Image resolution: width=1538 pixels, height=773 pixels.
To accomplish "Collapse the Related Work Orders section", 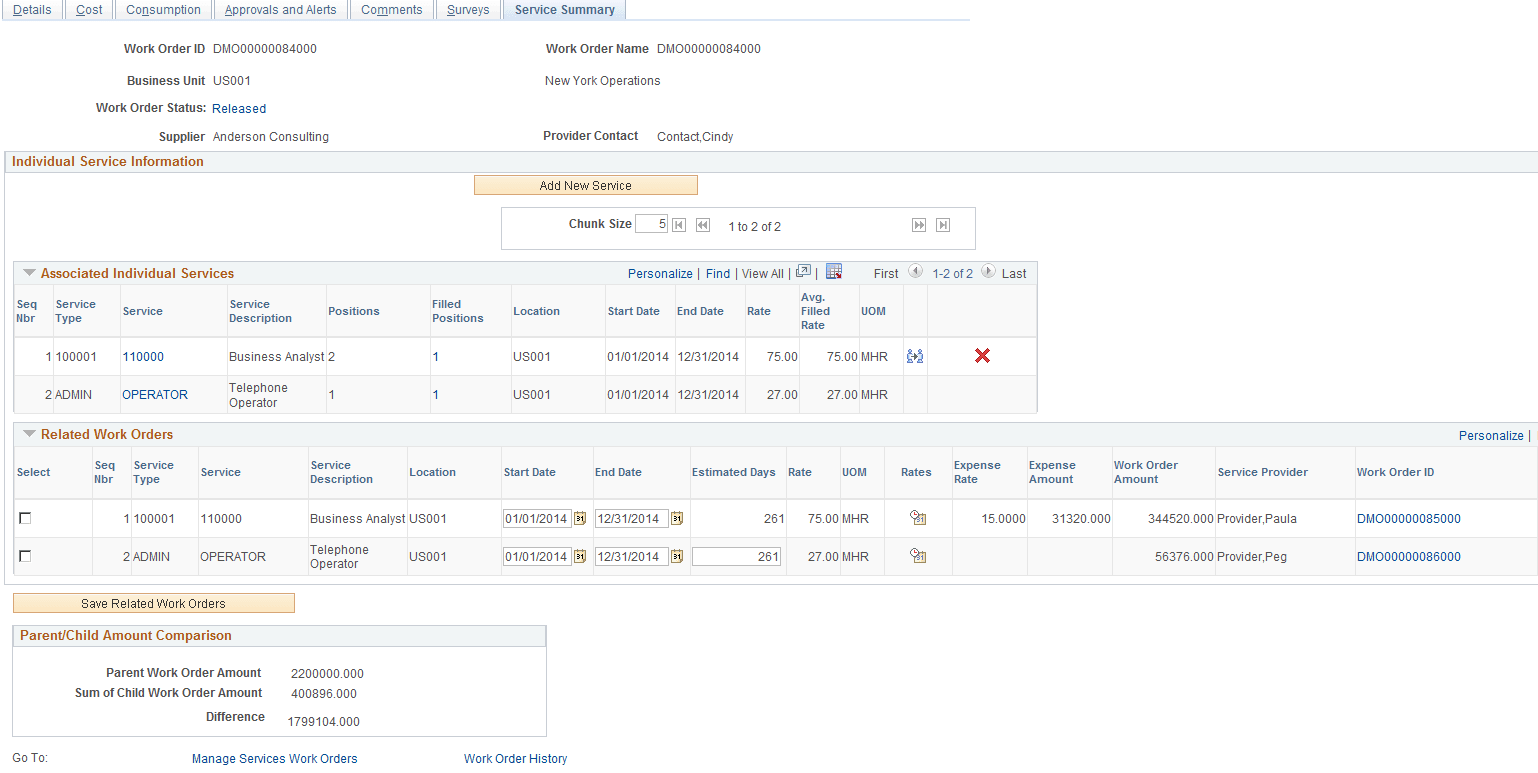I will 29,434.
